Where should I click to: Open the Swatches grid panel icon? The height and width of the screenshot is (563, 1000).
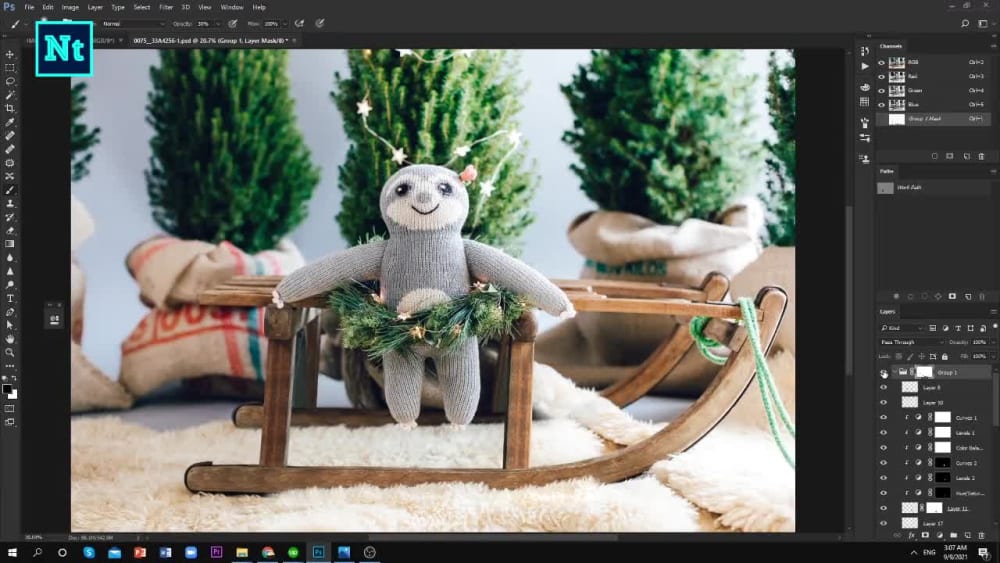865,101
